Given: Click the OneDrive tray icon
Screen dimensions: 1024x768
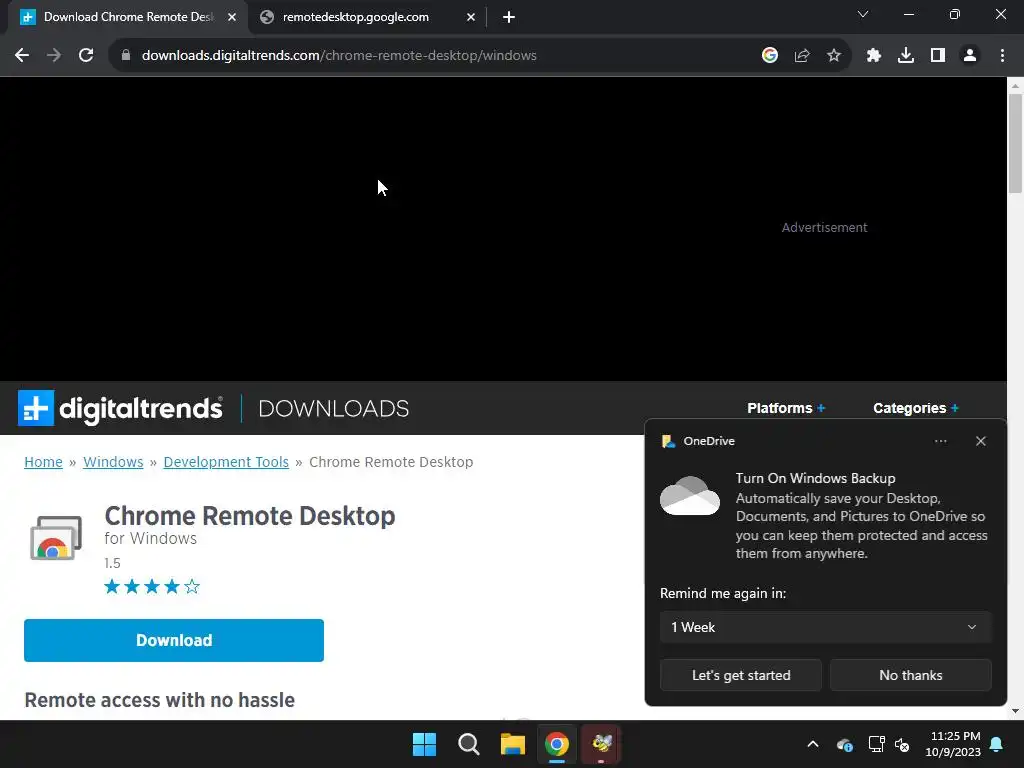Looking at the screenshot, I should [x=844, y=744].
